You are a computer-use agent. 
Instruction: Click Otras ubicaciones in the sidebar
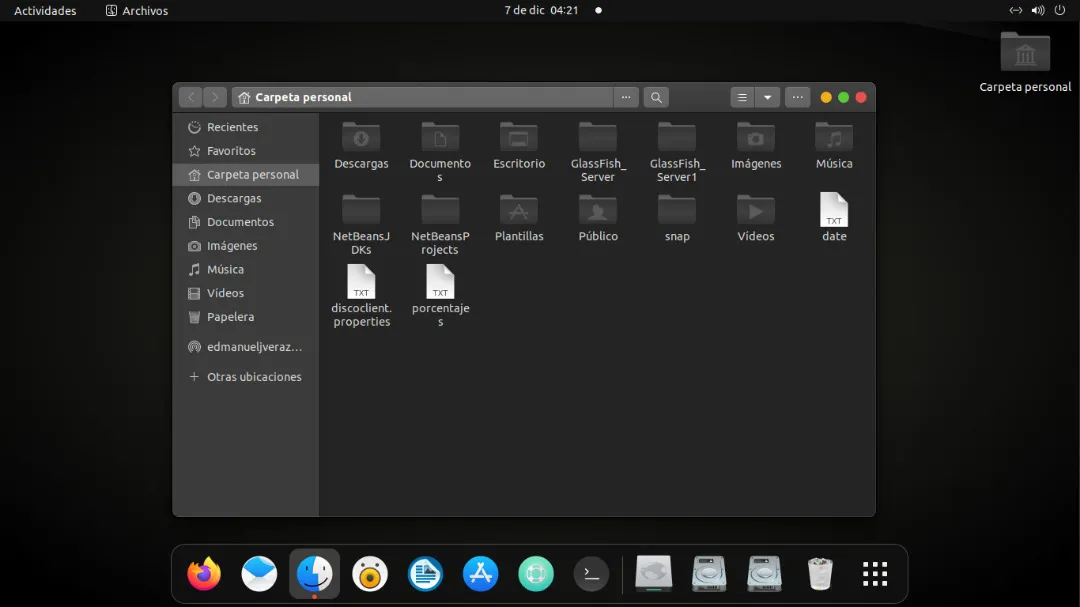246,377
